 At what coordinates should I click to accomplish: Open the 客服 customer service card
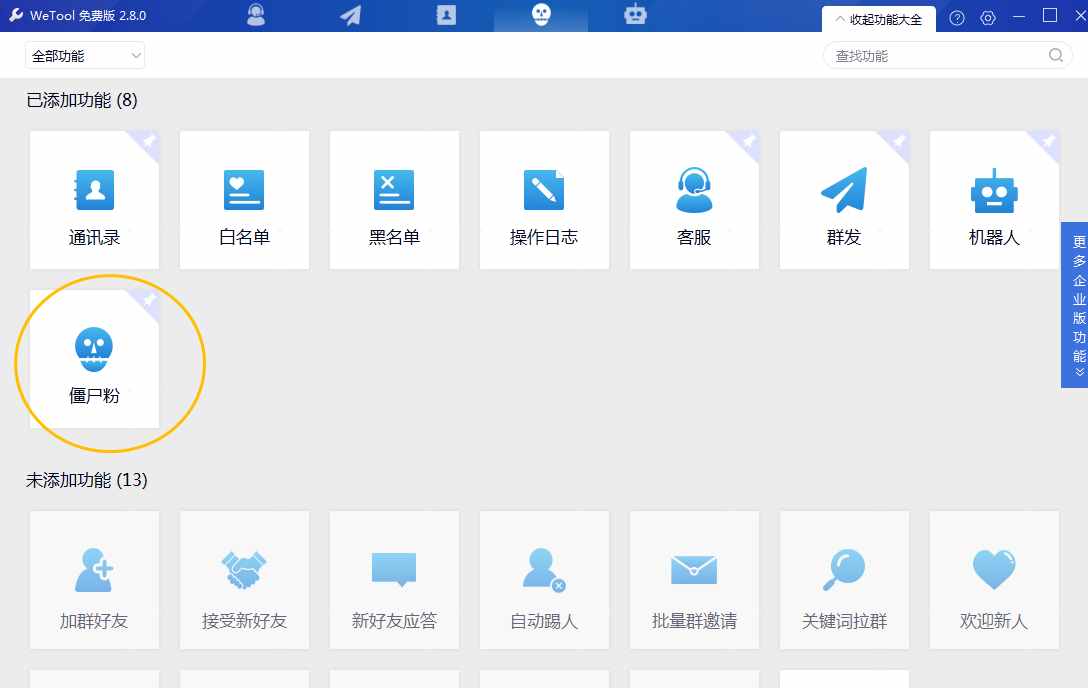[x=694, y=200]
